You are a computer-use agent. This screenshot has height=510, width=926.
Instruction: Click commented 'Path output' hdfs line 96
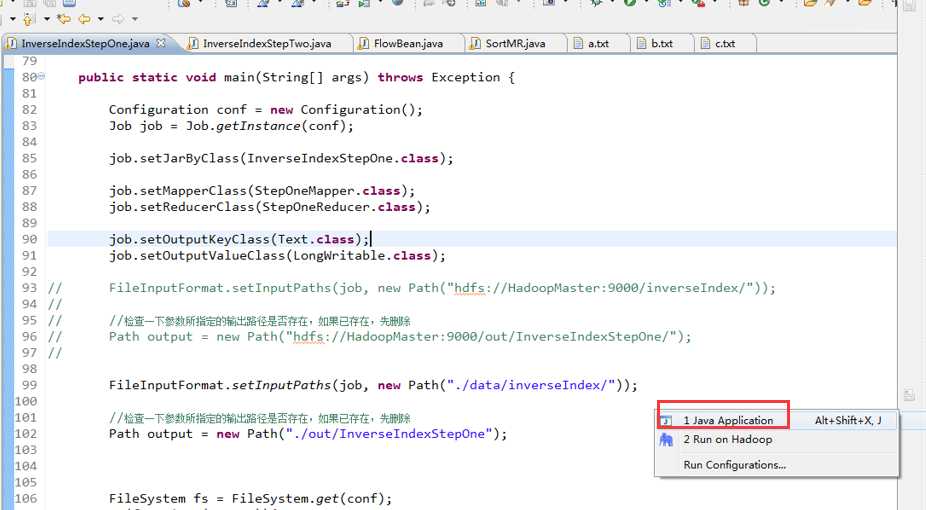[x=400, y=336]
